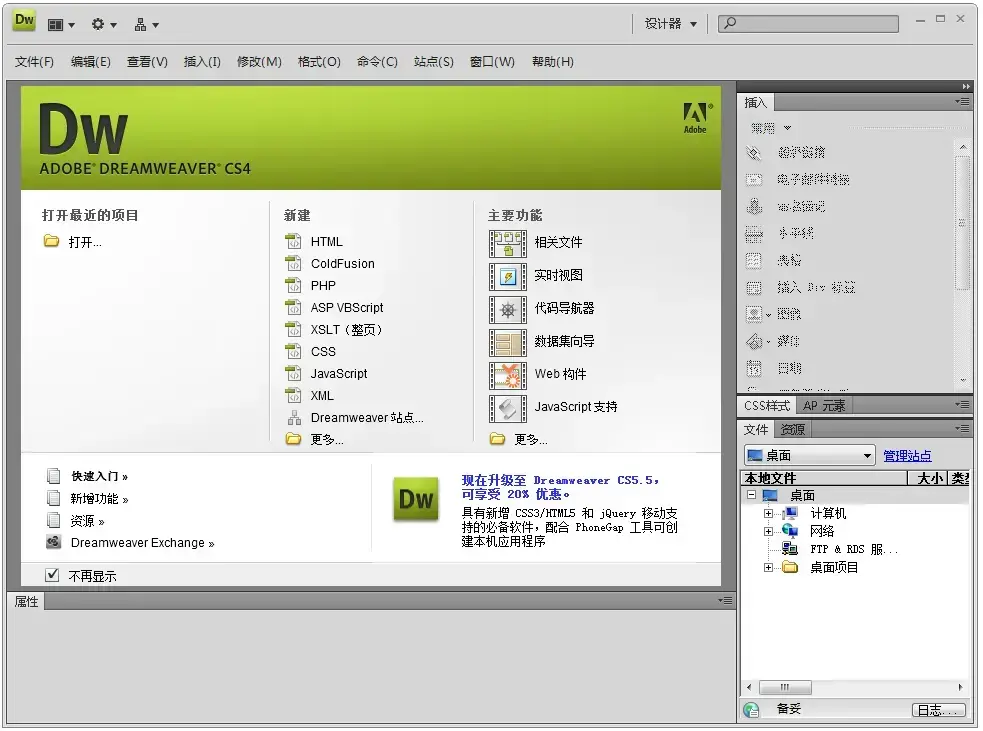Image resolution: width=983 pixels, height=731 pixels.
Task: Open the Insert panel options menu
Action: [962, 102]
